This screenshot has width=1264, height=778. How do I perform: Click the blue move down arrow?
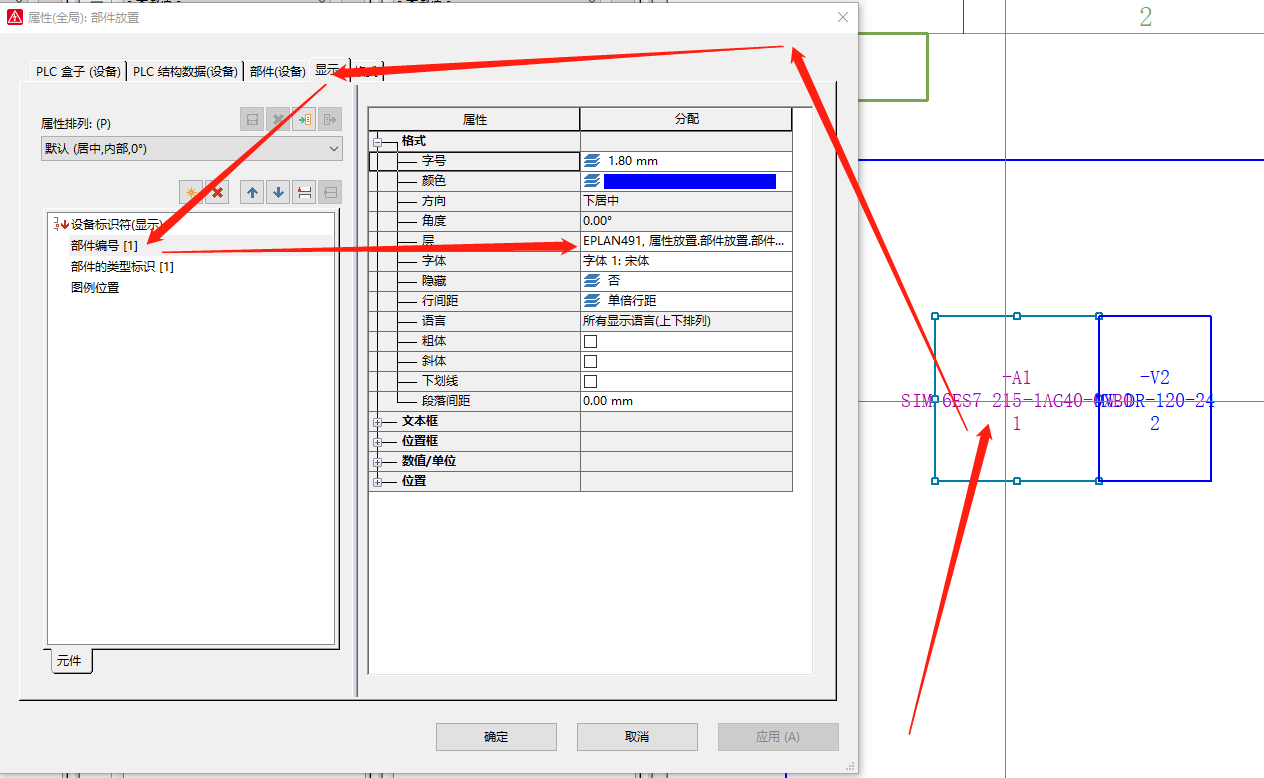pos(278,192)
